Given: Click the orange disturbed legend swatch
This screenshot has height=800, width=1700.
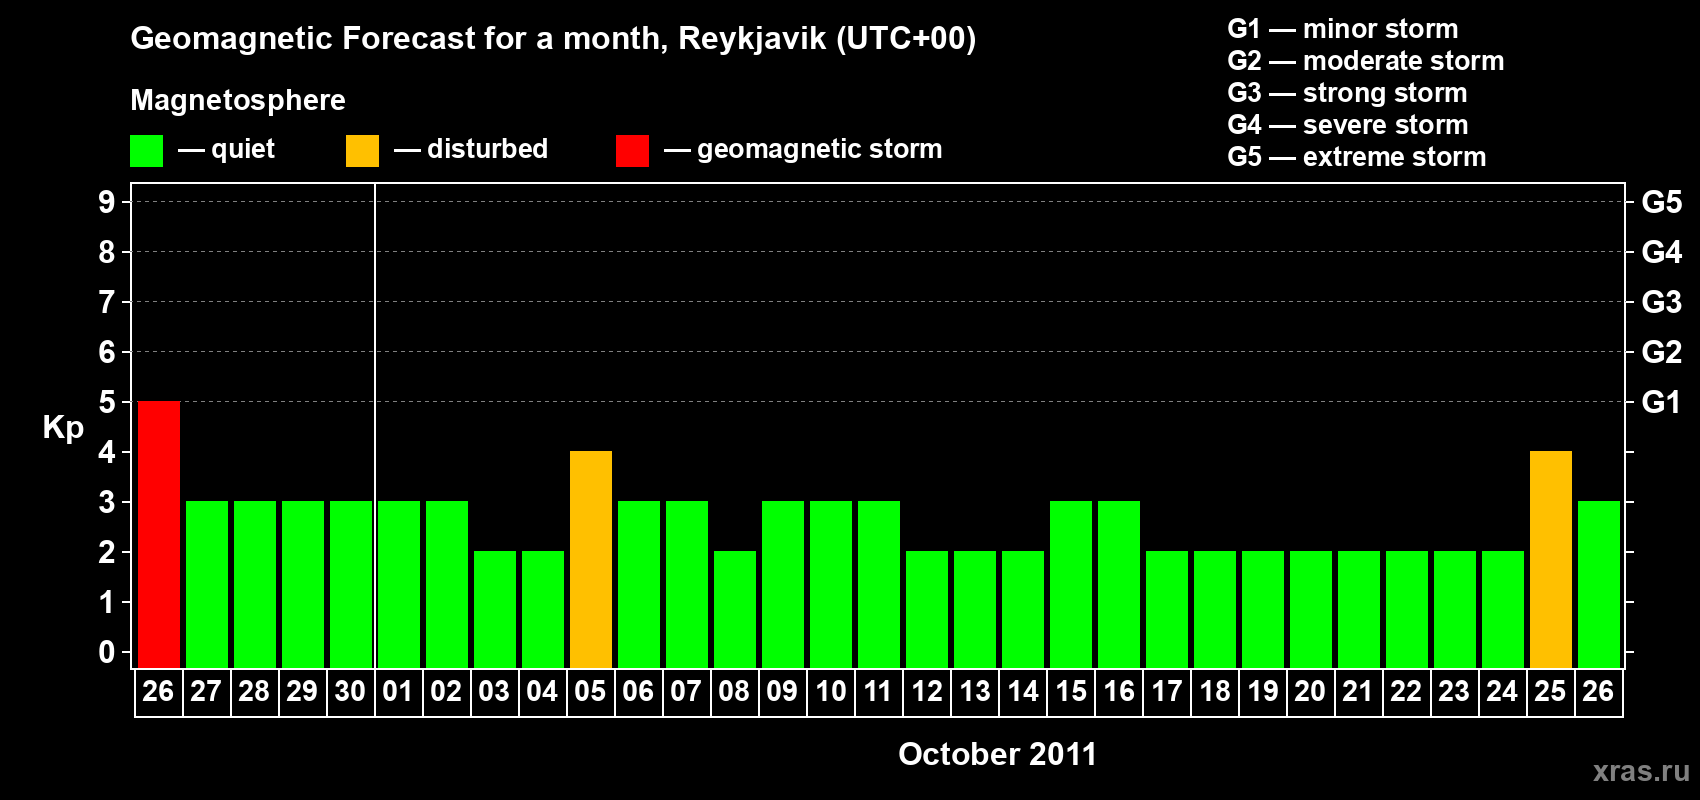Looking at the screenshot, I should 362,151.
